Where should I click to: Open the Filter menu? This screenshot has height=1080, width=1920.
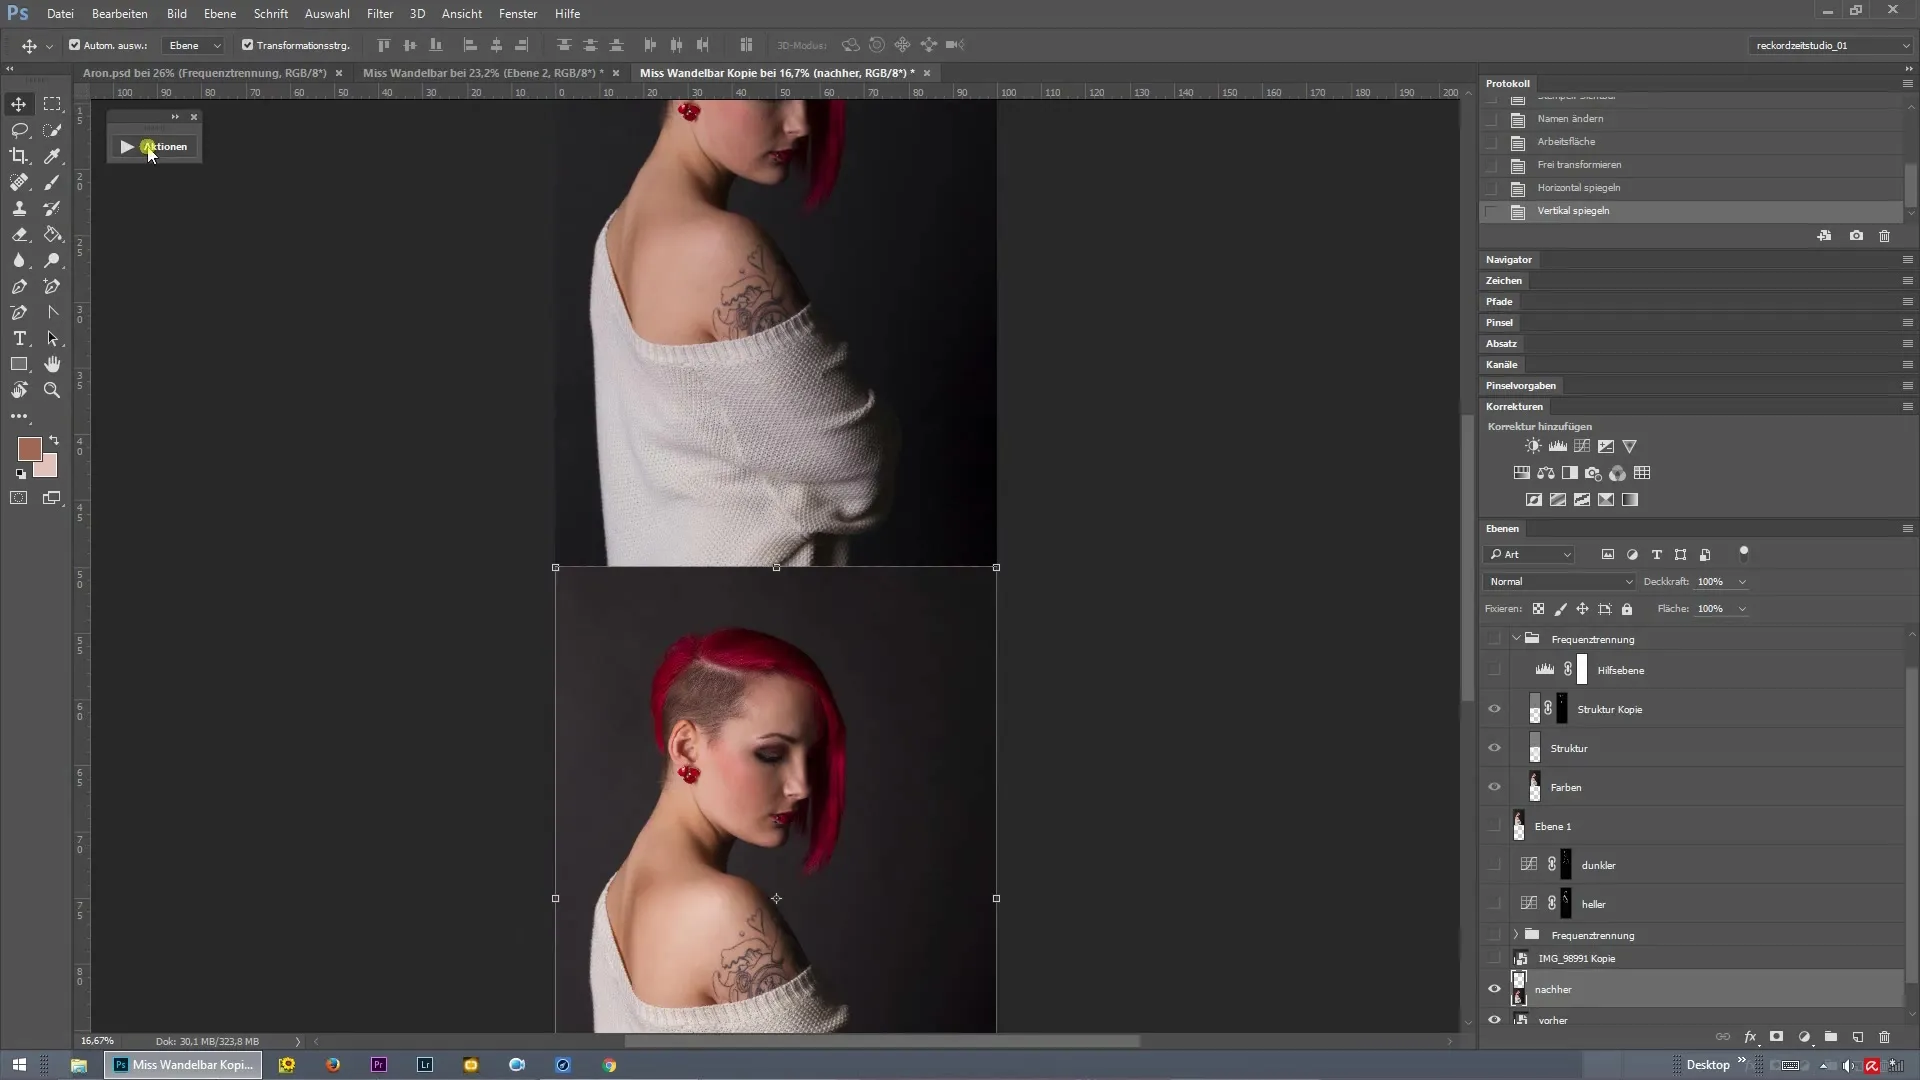click(x=380, y=14)
